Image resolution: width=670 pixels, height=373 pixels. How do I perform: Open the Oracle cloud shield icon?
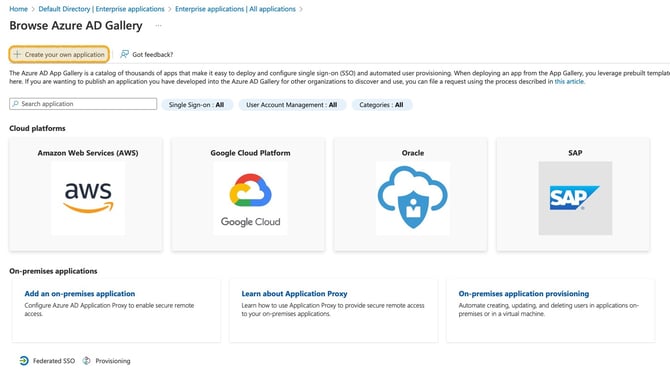[413, 198]
